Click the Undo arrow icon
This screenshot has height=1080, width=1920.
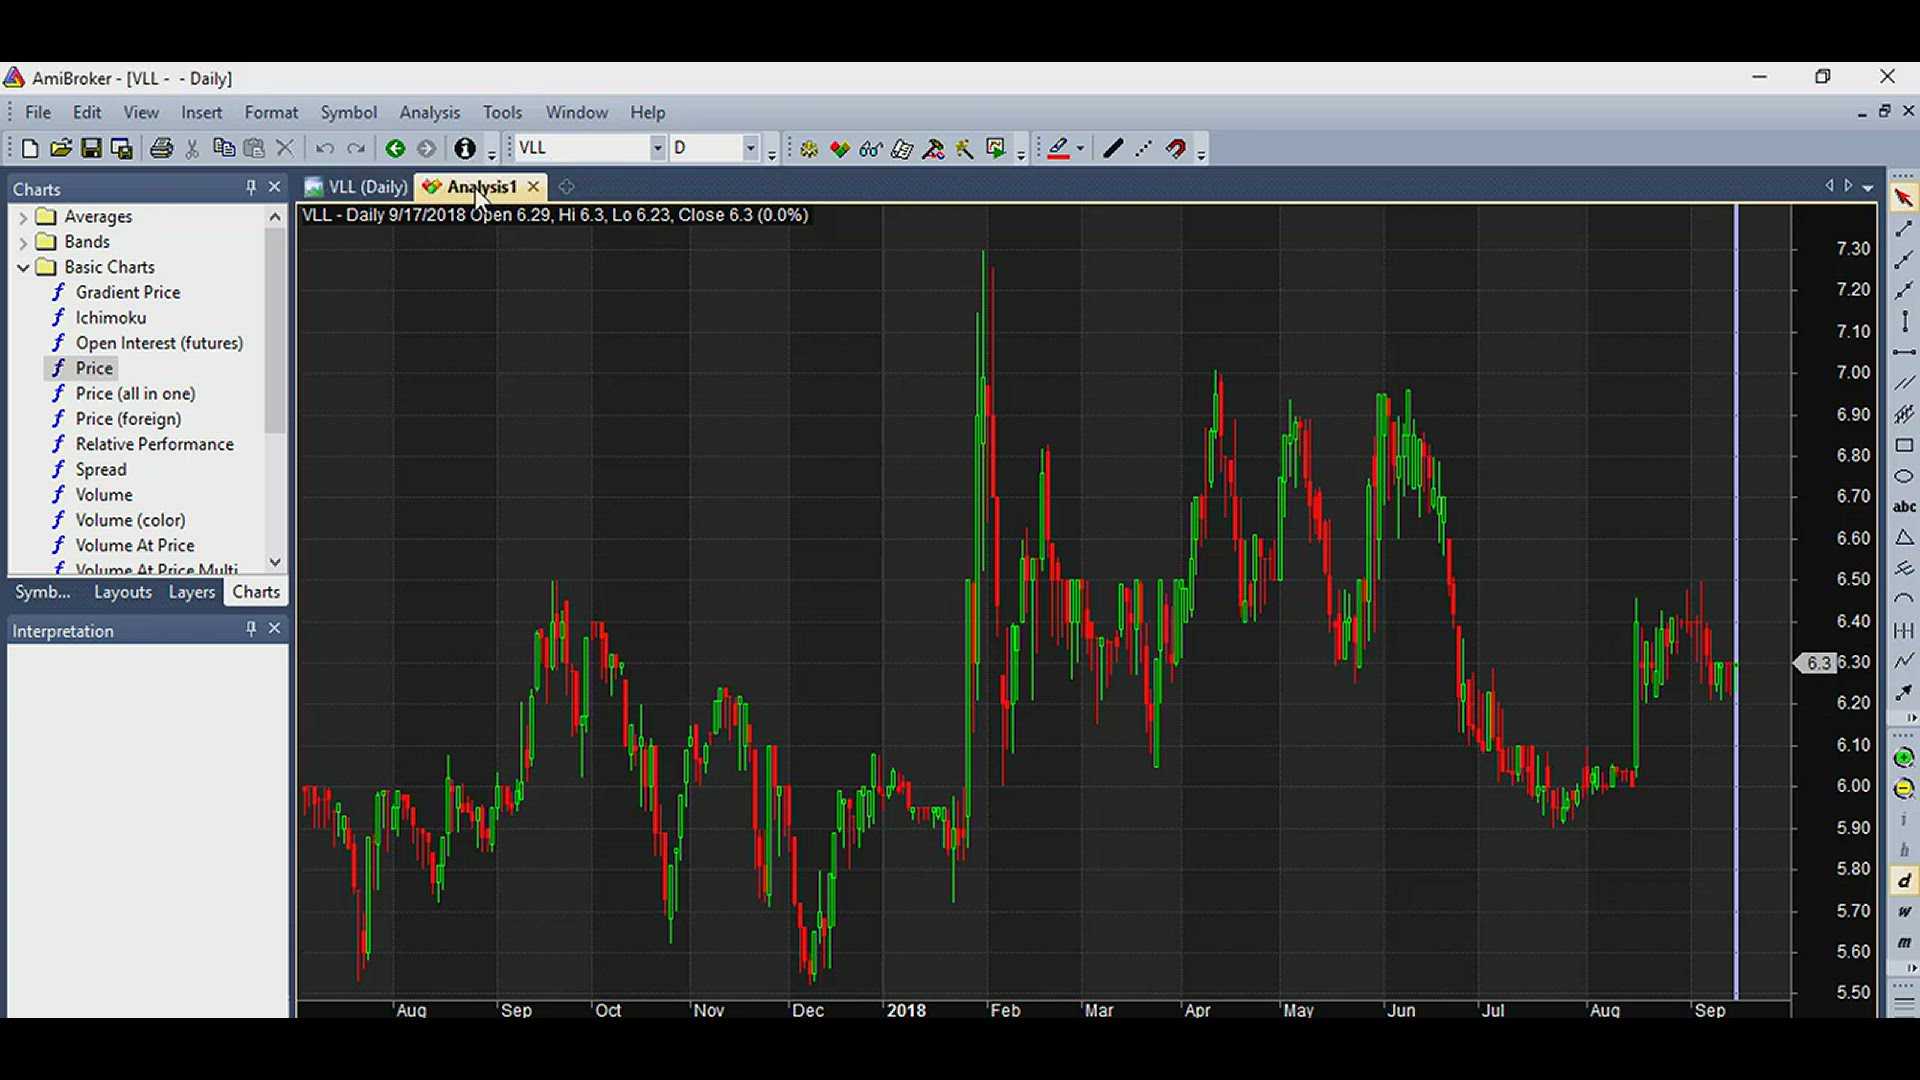click(325, 149)
